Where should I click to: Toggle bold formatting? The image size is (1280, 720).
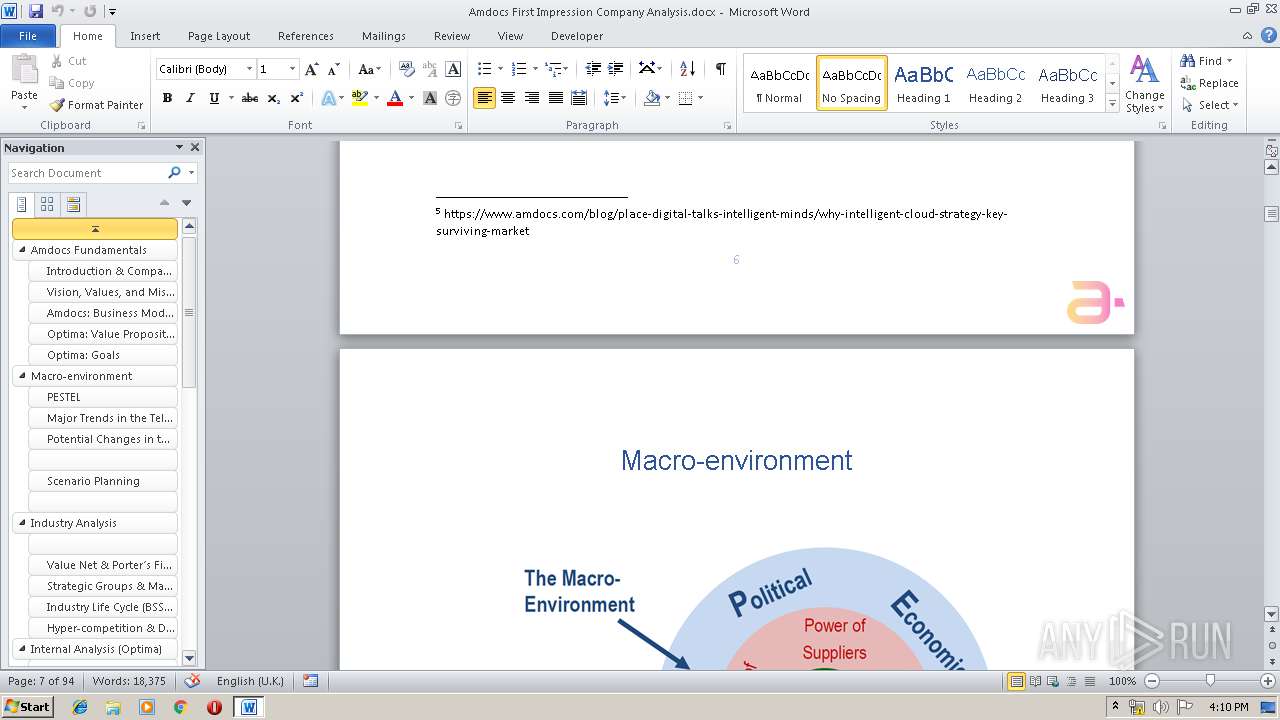167,98
